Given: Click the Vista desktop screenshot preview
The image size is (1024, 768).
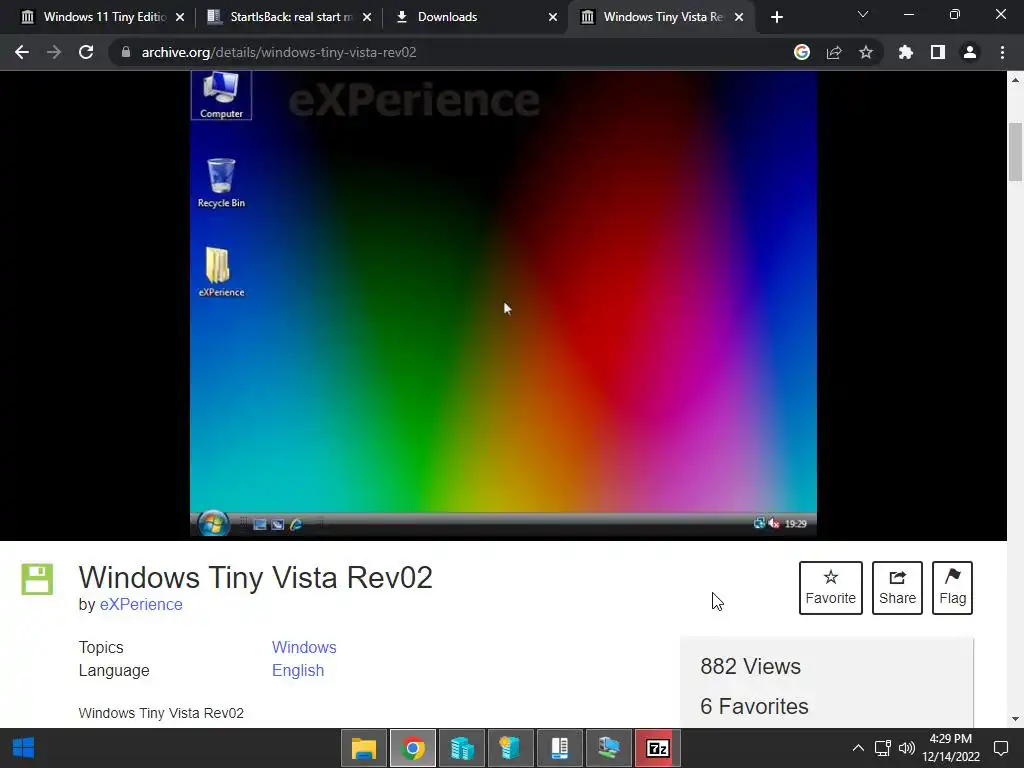Looking at the screenshot, I should tap(503, 304).
